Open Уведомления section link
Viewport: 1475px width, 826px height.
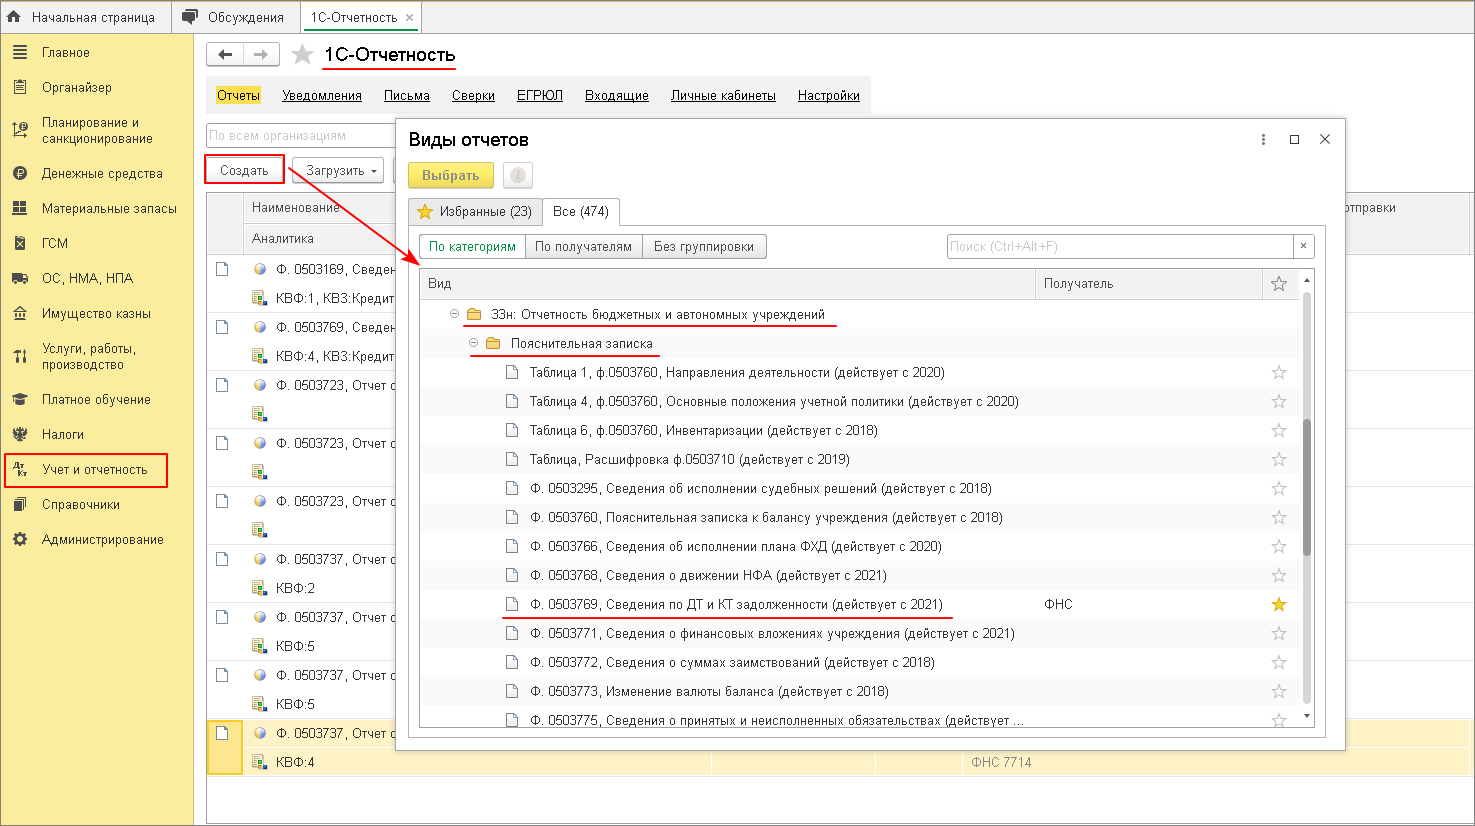[322, 96]
